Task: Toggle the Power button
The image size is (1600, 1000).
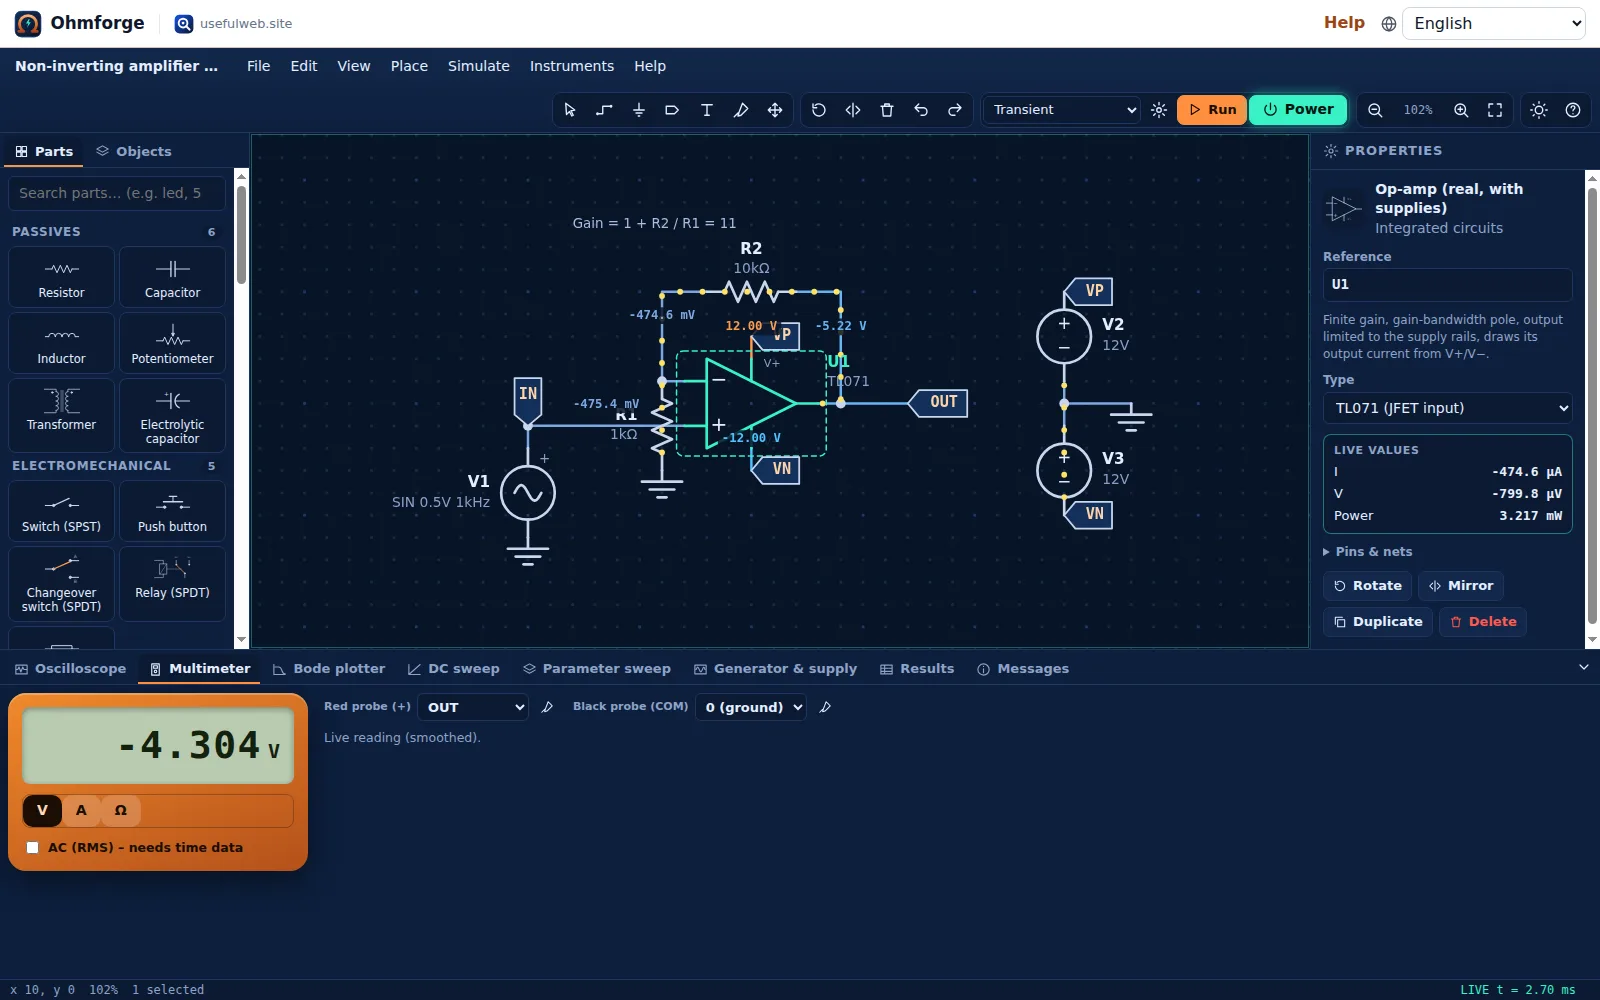Action: click(1298, 110)
